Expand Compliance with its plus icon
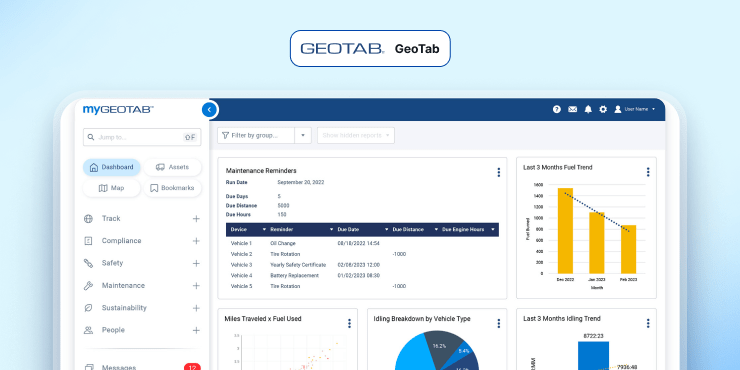This screenshot has width=740, height=370. (196, 241)
